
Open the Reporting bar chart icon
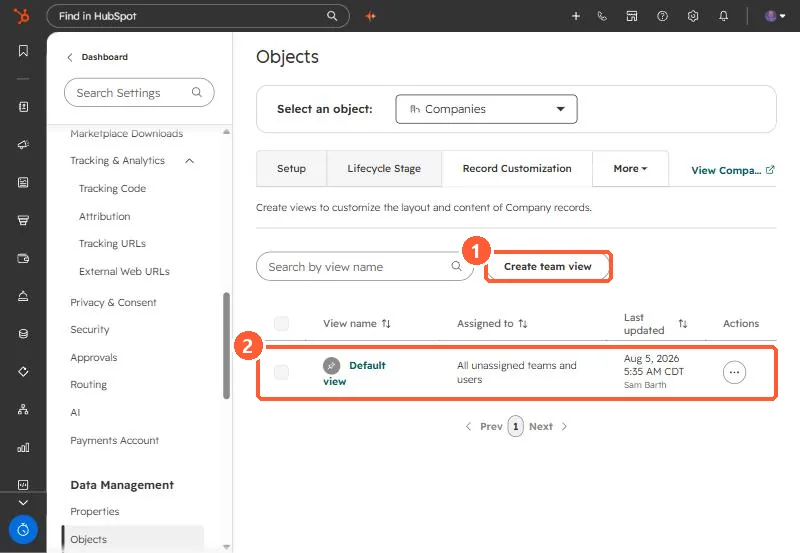(23, 447)
